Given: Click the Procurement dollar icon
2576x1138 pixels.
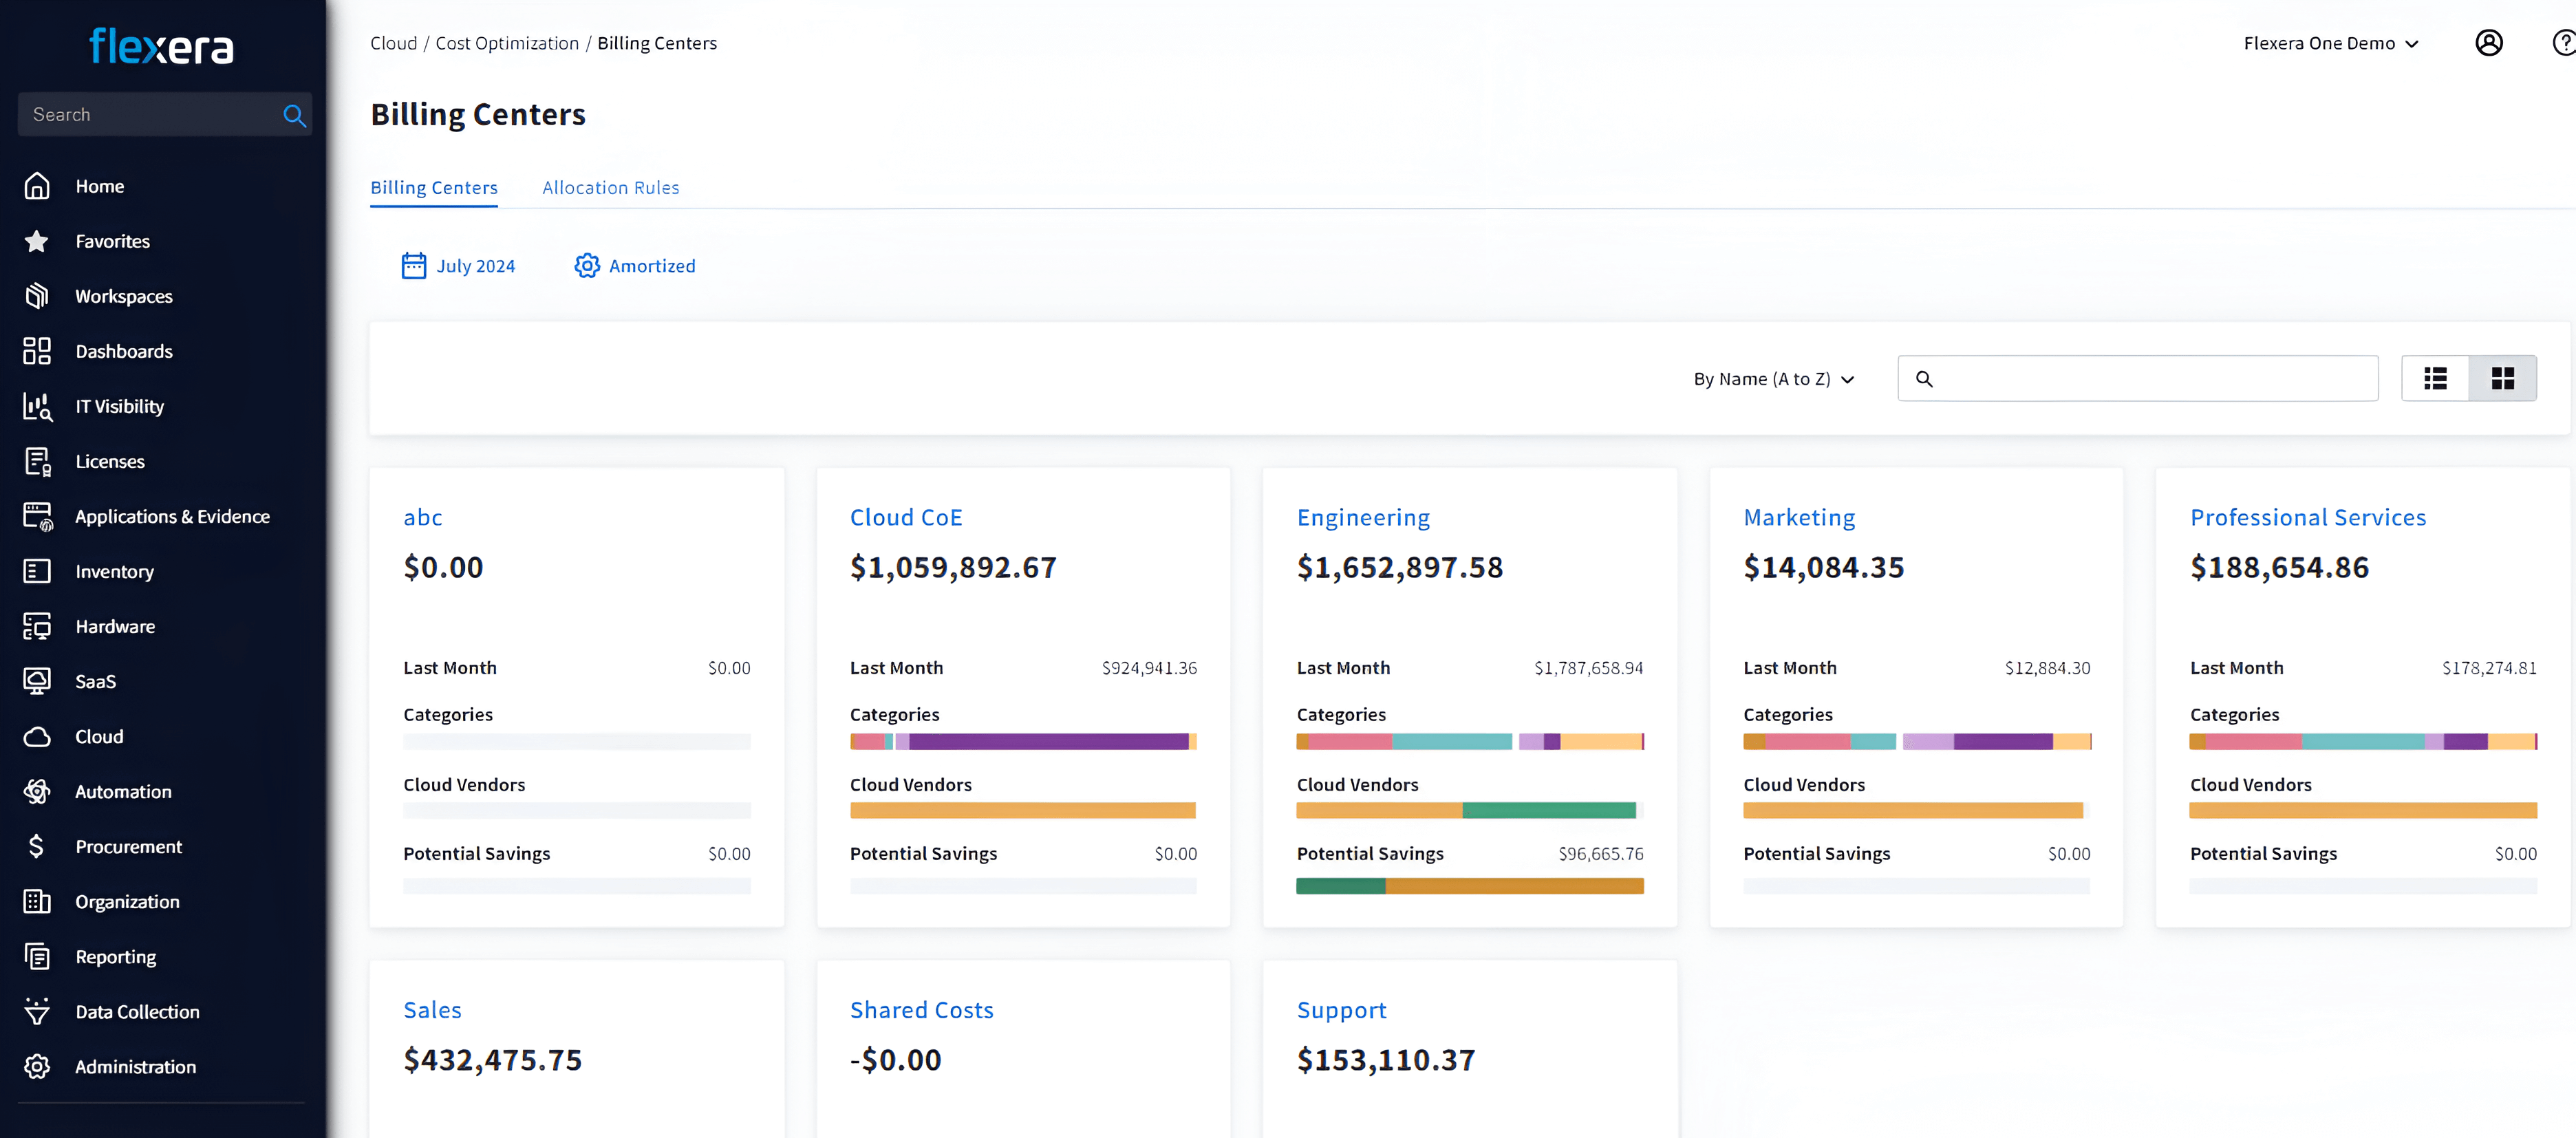Looking at the screenshot, I should tap(37, 846).
